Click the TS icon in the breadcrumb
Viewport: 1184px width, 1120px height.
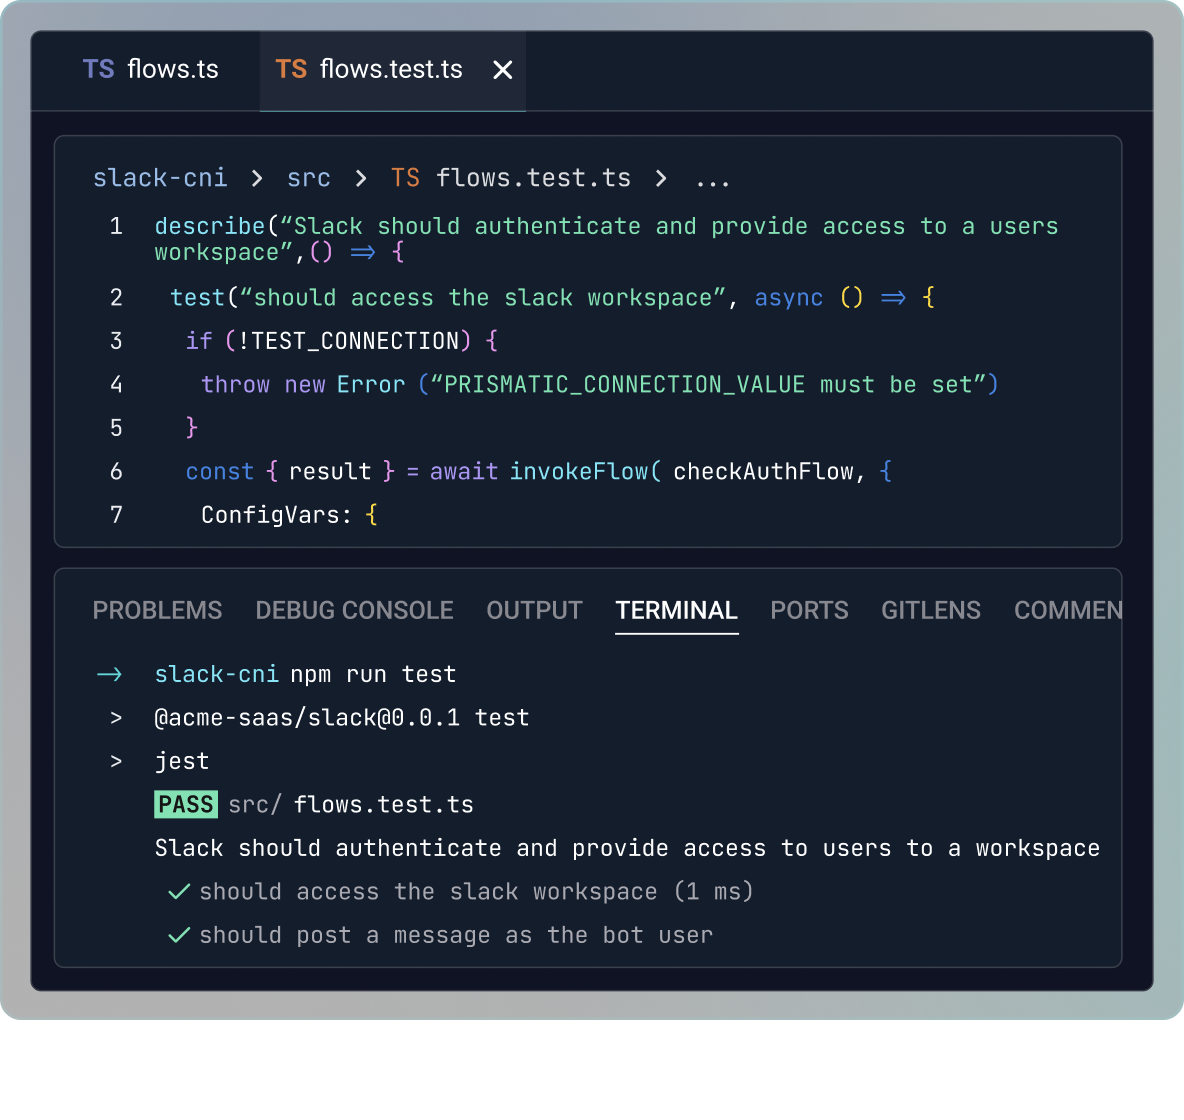(405, 178)
